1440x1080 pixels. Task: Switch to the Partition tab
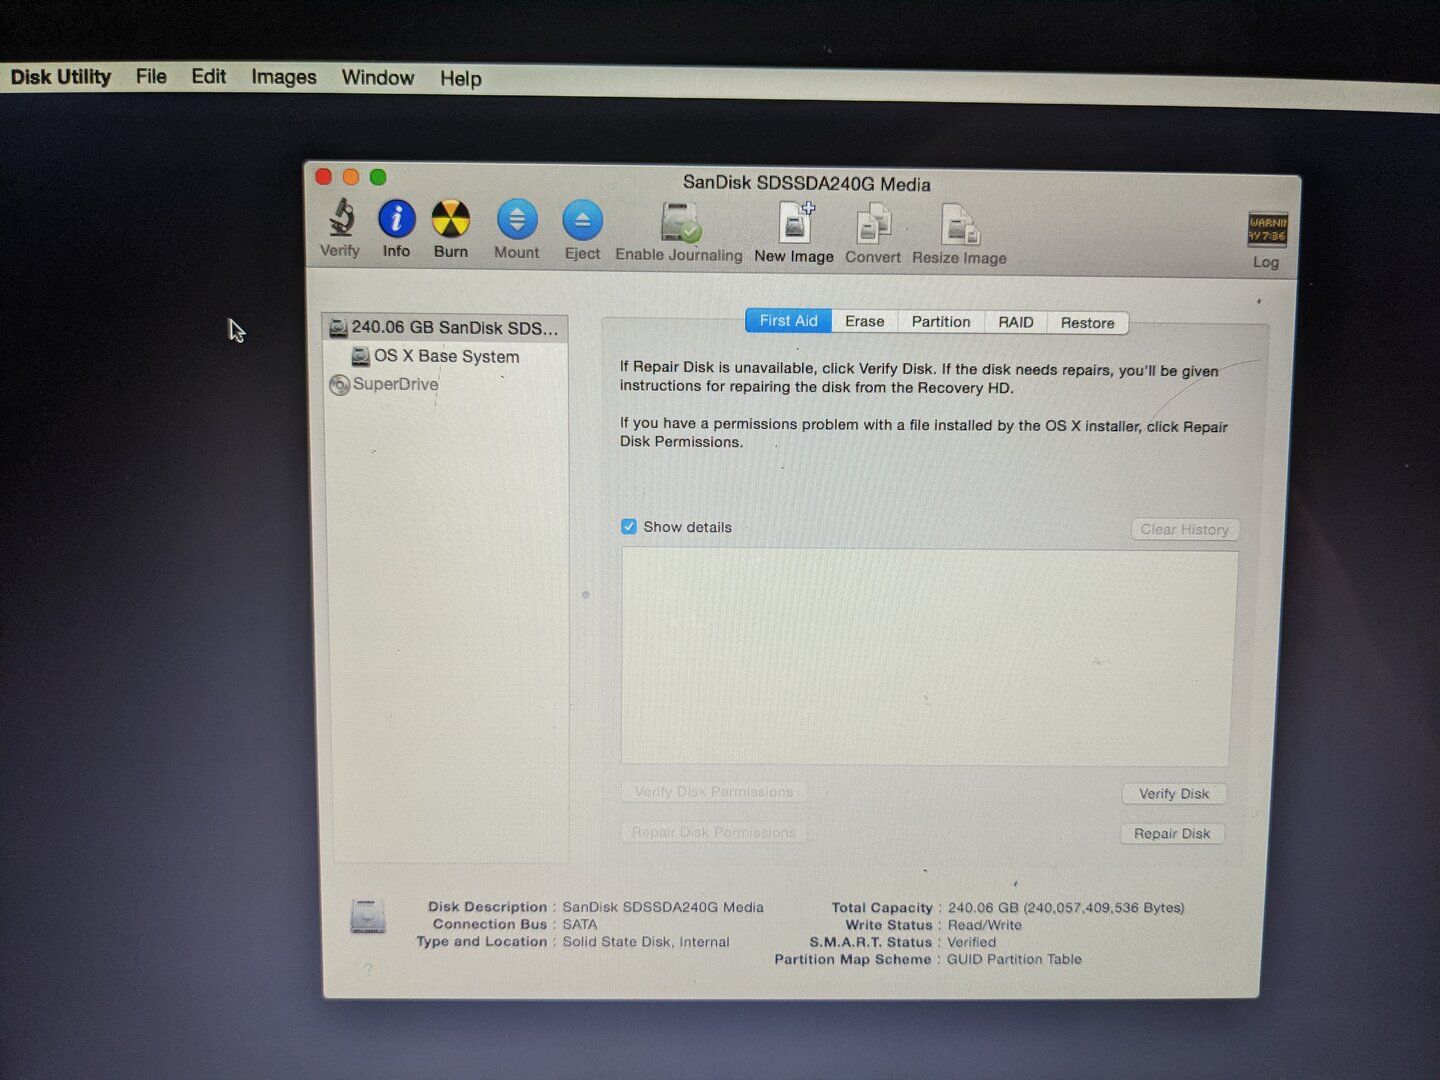coord(941,322)
